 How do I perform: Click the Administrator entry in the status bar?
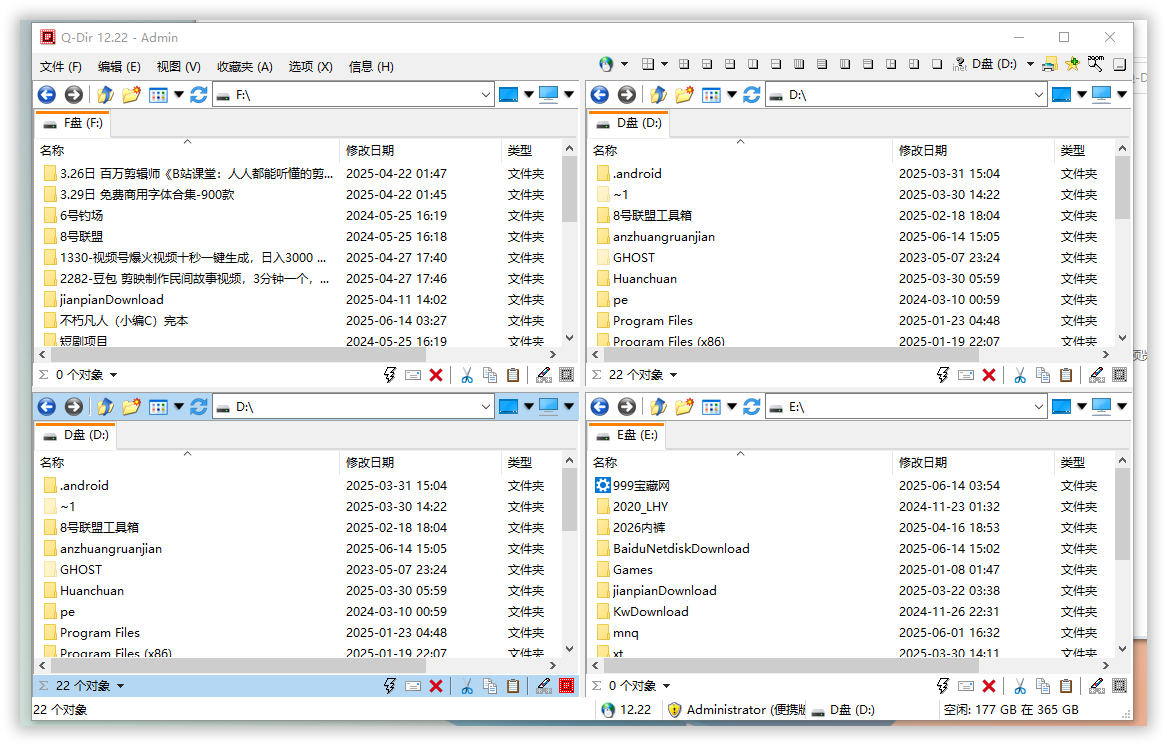(737, 710)
